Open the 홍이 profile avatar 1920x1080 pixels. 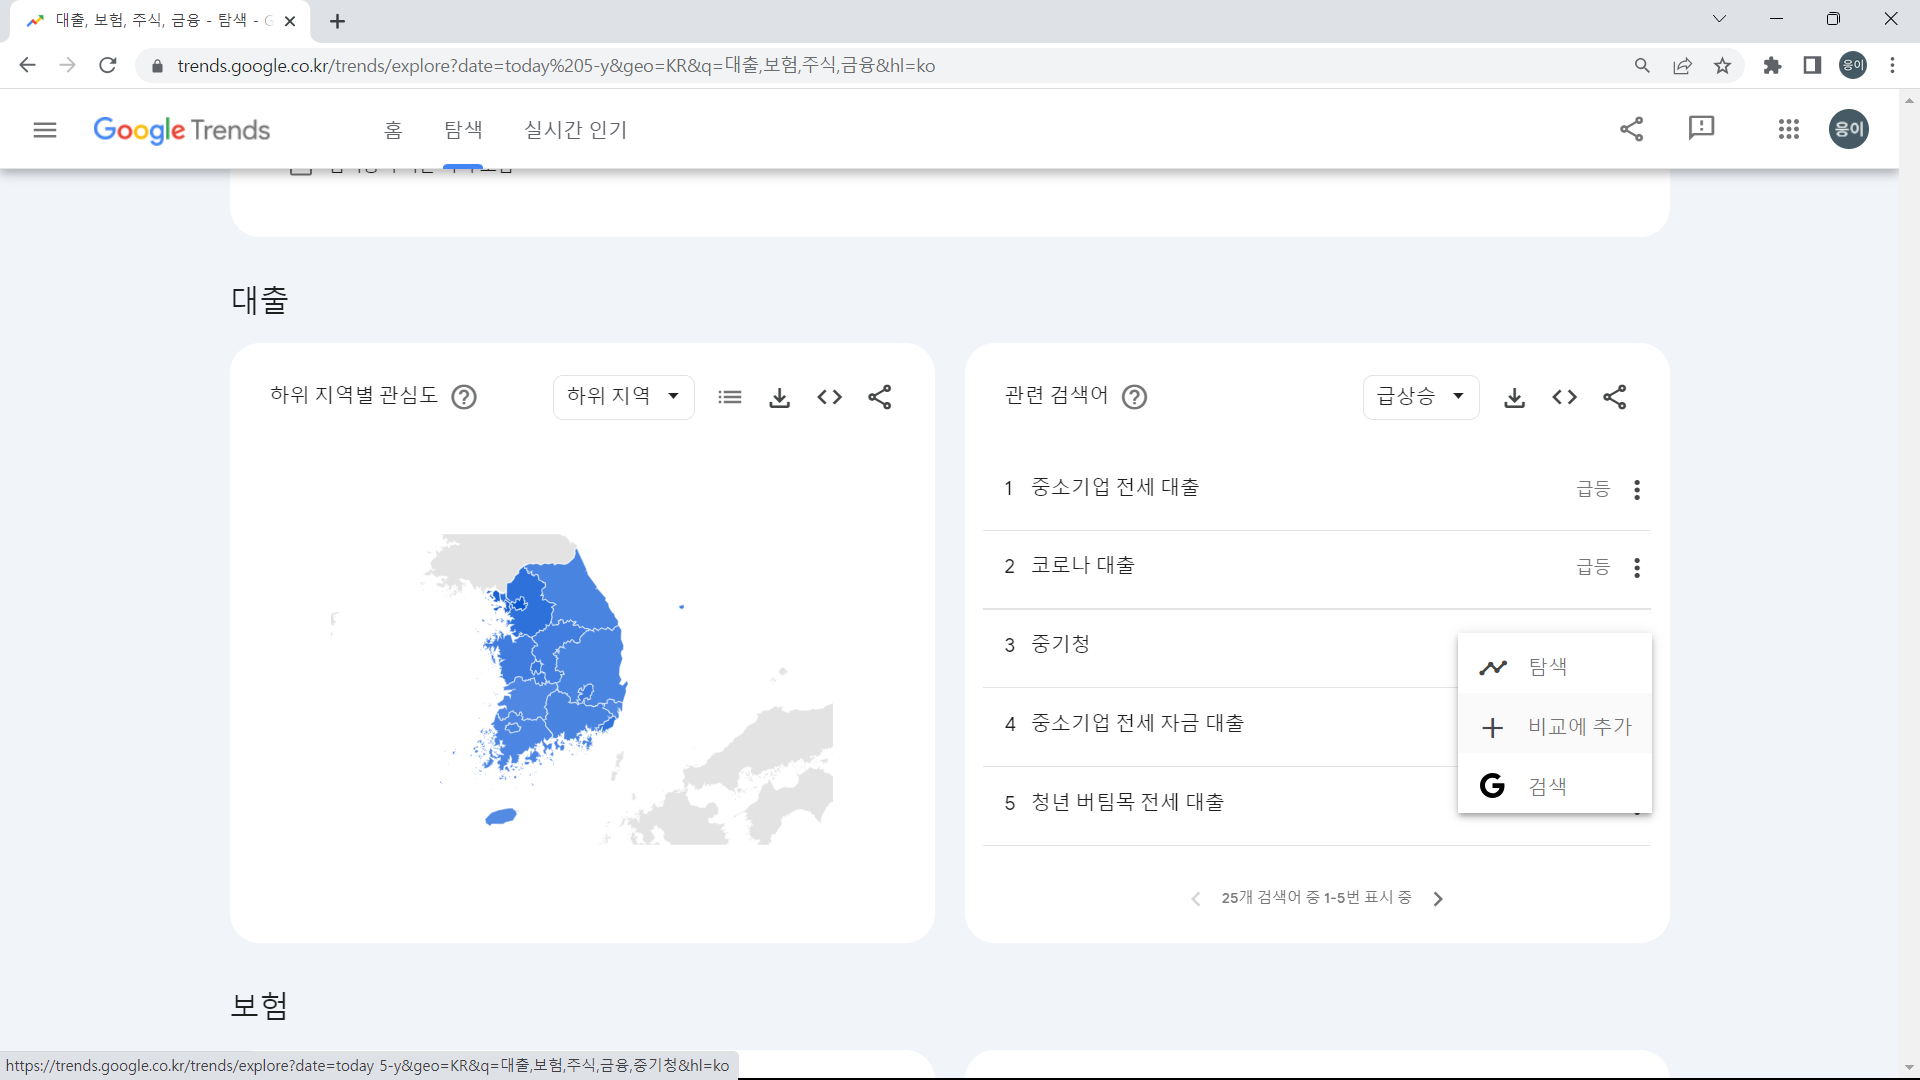[1849, 129]
